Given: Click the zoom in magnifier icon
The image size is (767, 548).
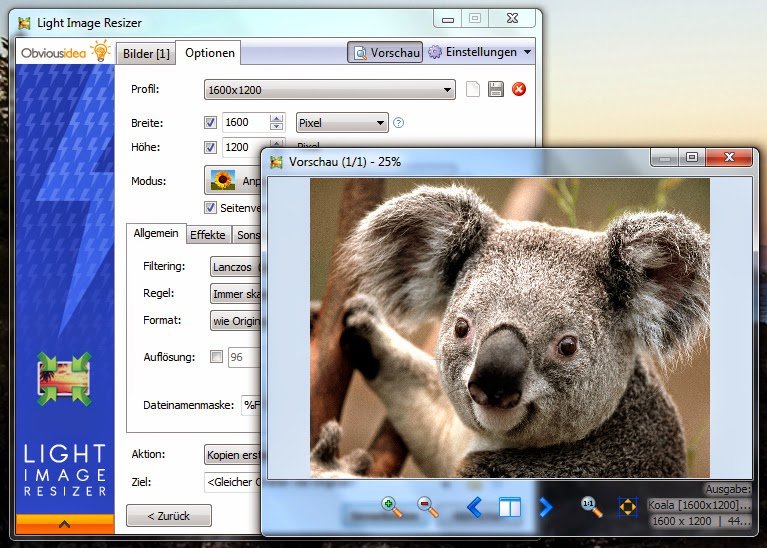Looking at the screenshot, I should pyautogui.click(x=392, y=507).
